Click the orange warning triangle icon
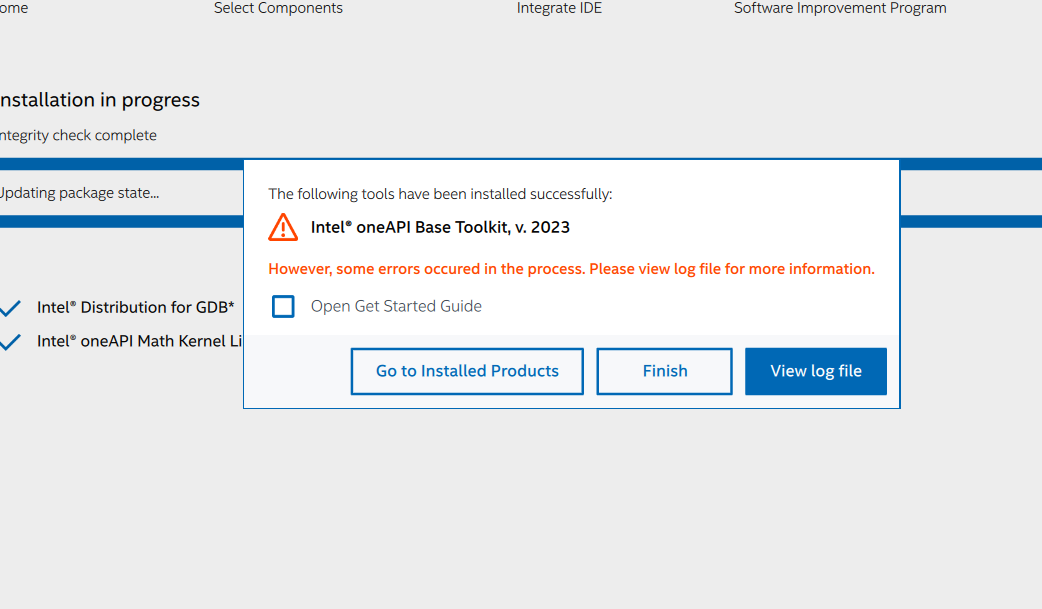1042x609 pixels. [283, 227]
